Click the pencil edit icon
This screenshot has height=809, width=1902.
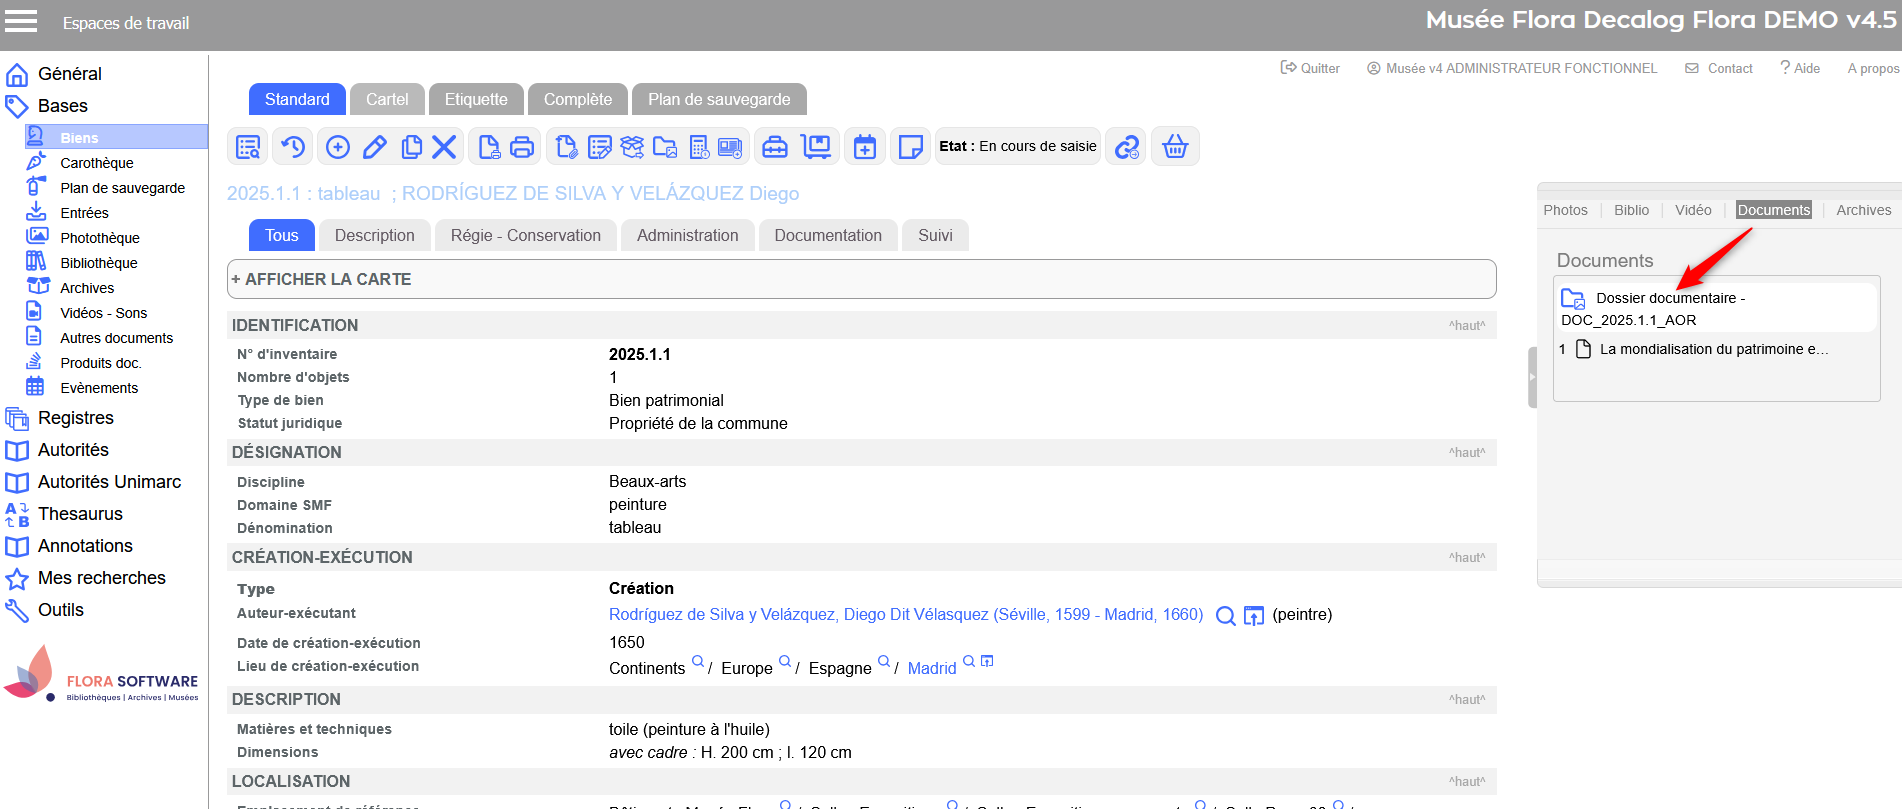point(375,147)
